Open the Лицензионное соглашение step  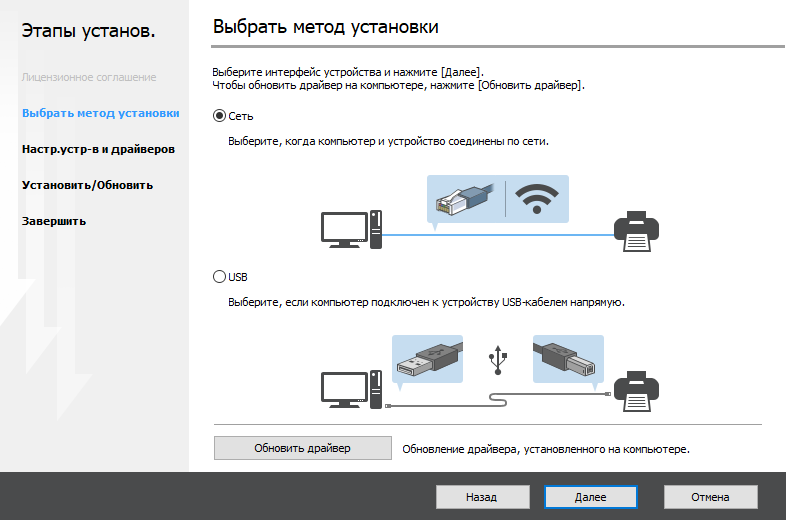(89, 77)
